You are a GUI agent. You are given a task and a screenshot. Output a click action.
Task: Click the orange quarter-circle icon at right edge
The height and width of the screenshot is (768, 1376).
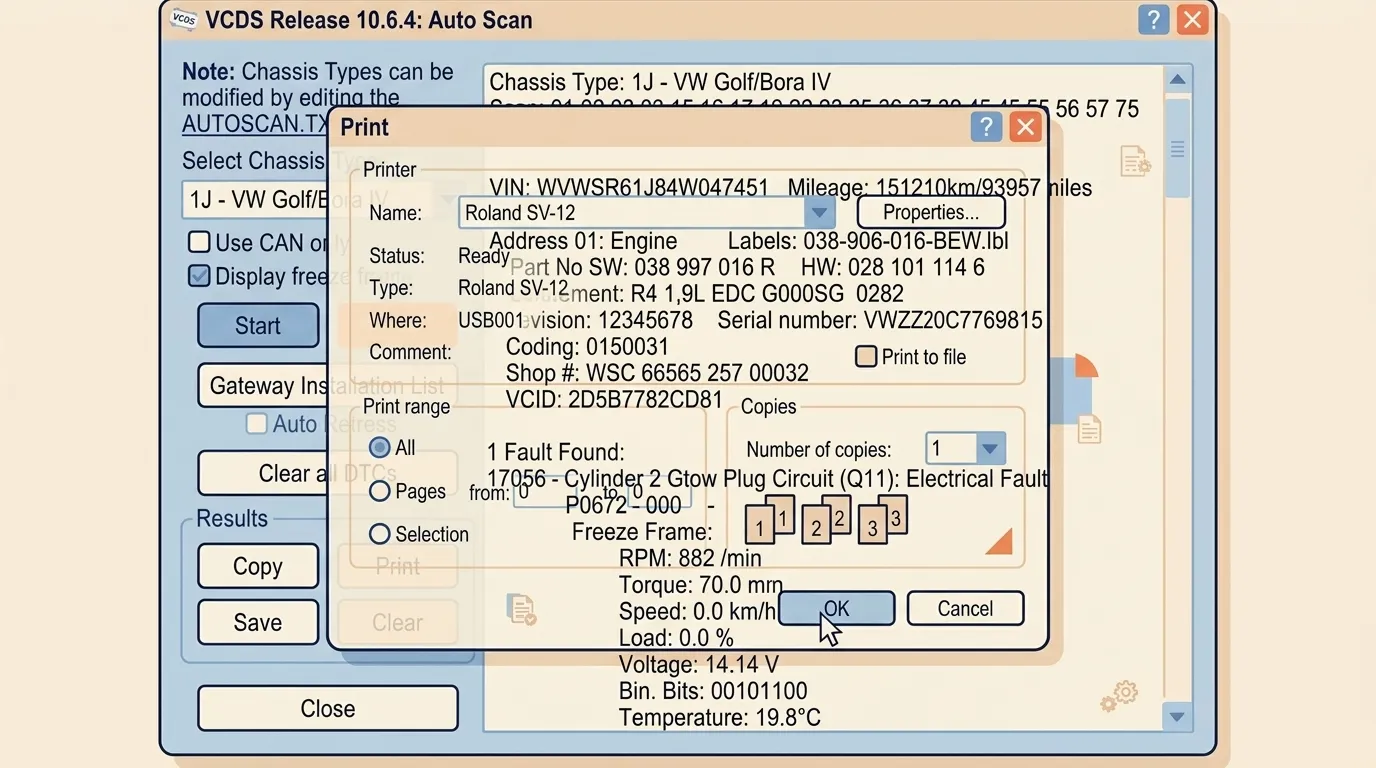click(1086, 366)
